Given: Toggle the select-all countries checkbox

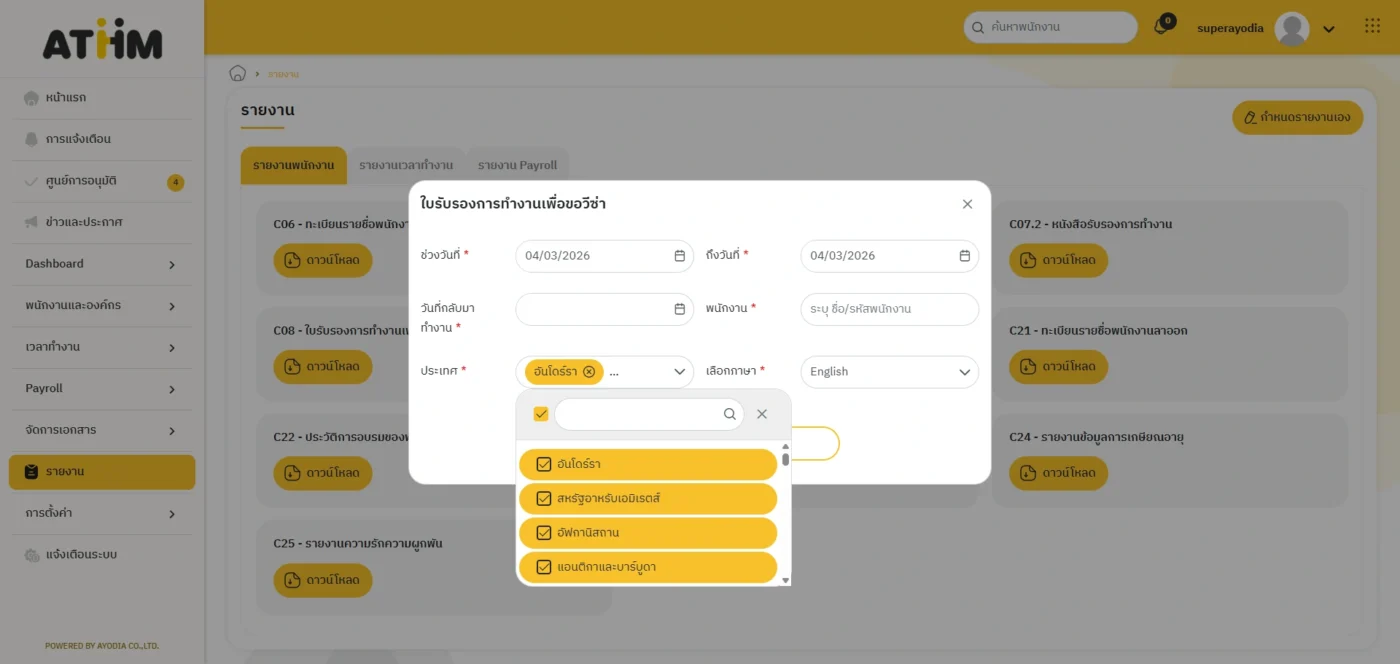Looking at the screenshot, I should (541, 414).
